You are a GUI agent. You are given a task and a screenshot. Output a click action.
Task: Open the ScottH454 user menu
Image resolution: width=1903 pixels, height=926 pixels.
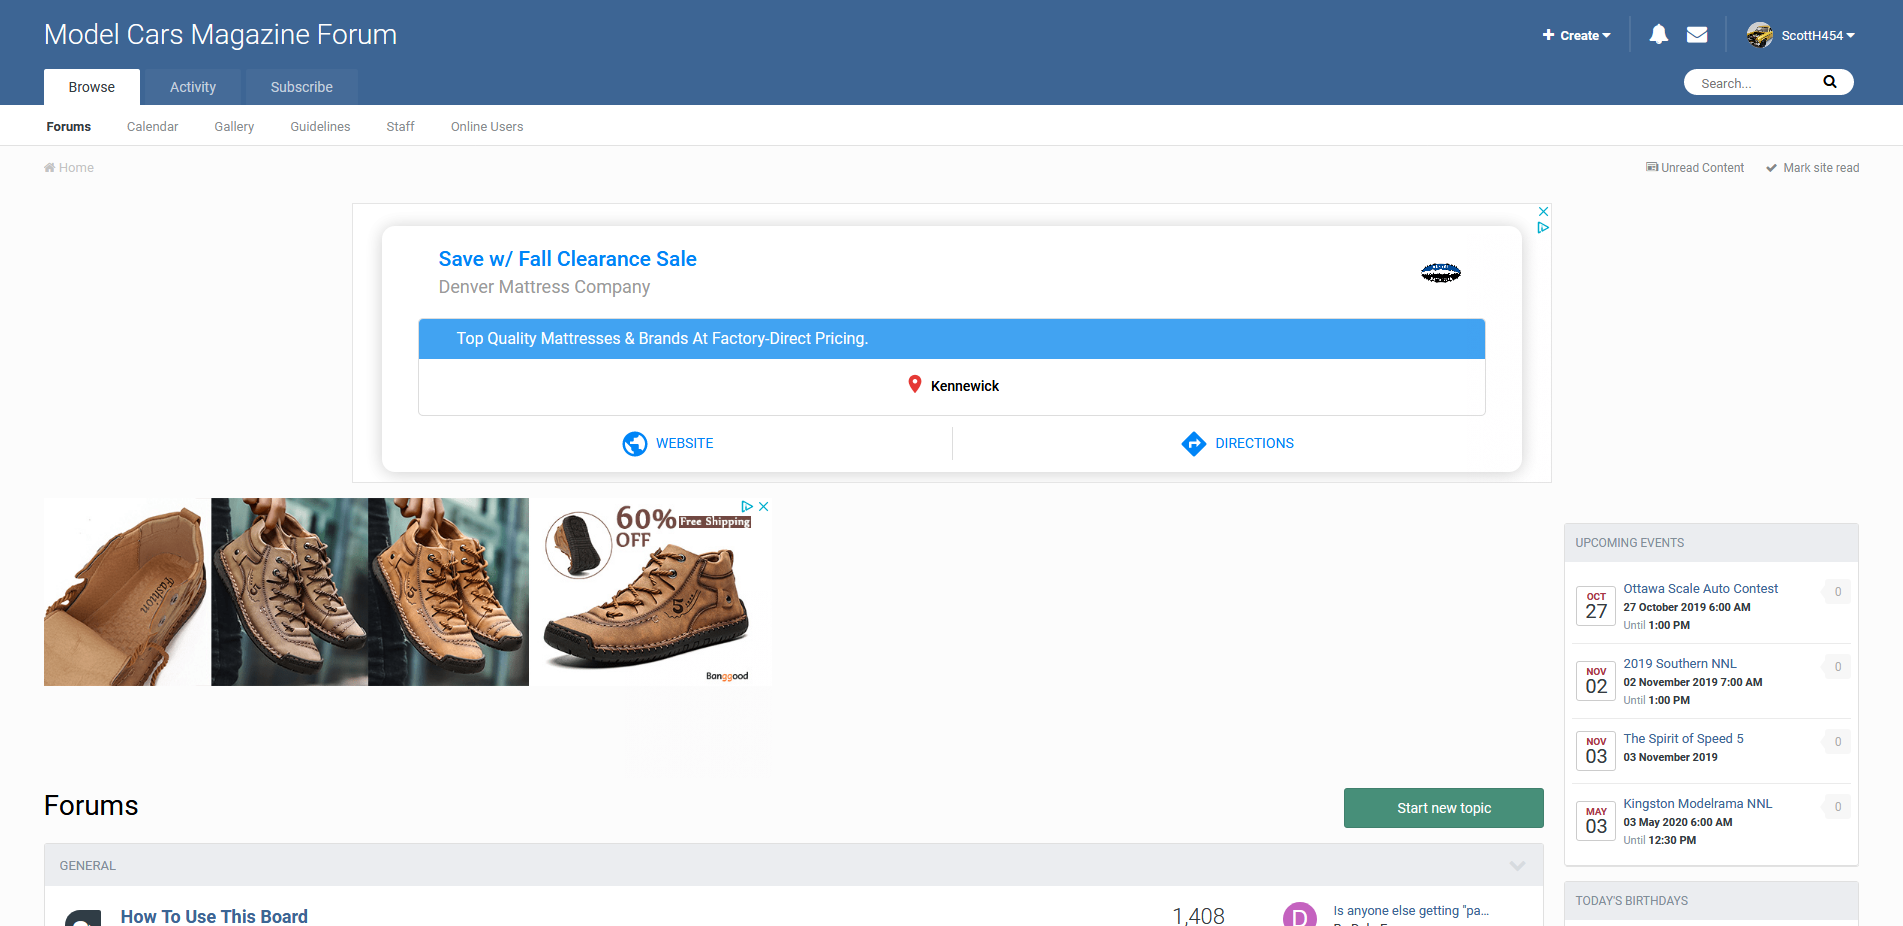tap(1817, 35)
